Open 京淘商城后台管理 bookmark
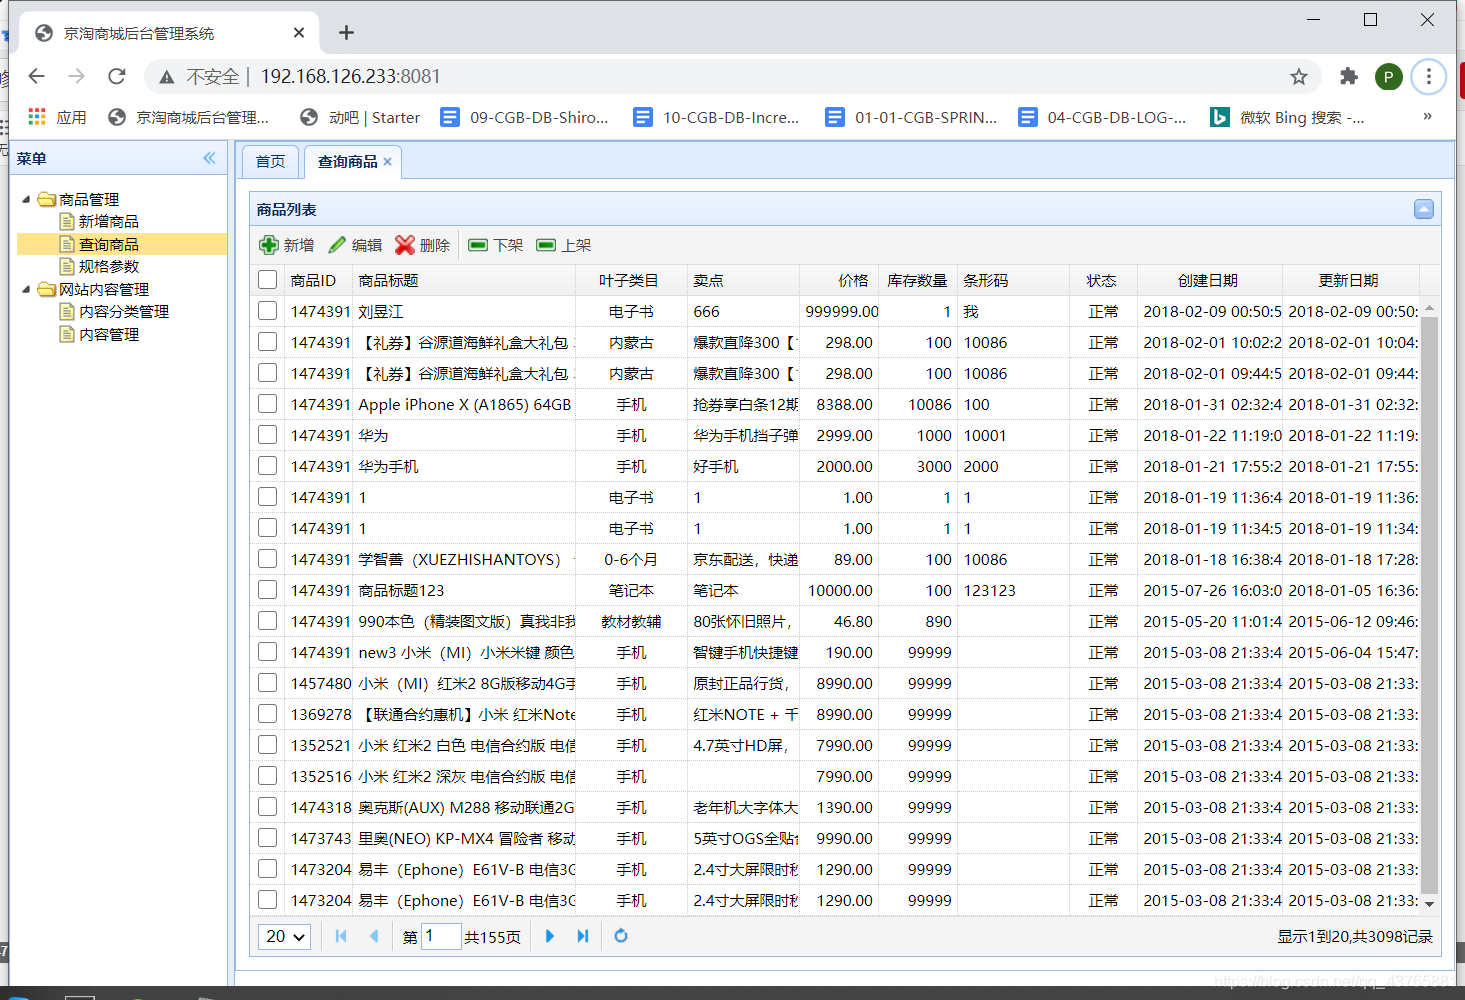The height and width of the screenshot is (1000, 1465). [x=189, y=117]
